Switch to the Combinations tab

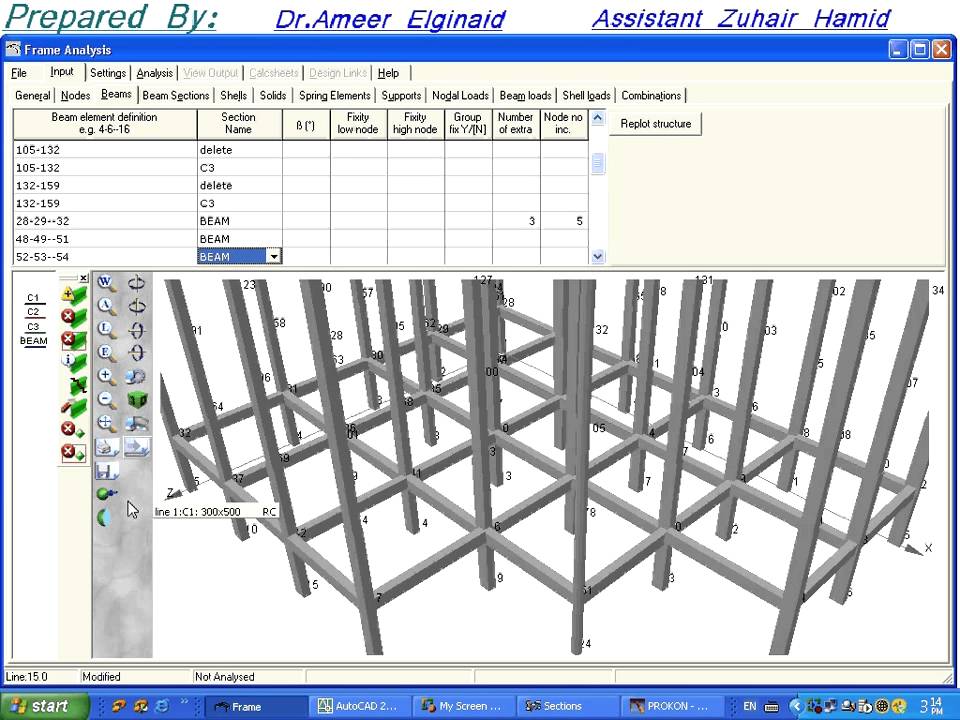[651, 96]
